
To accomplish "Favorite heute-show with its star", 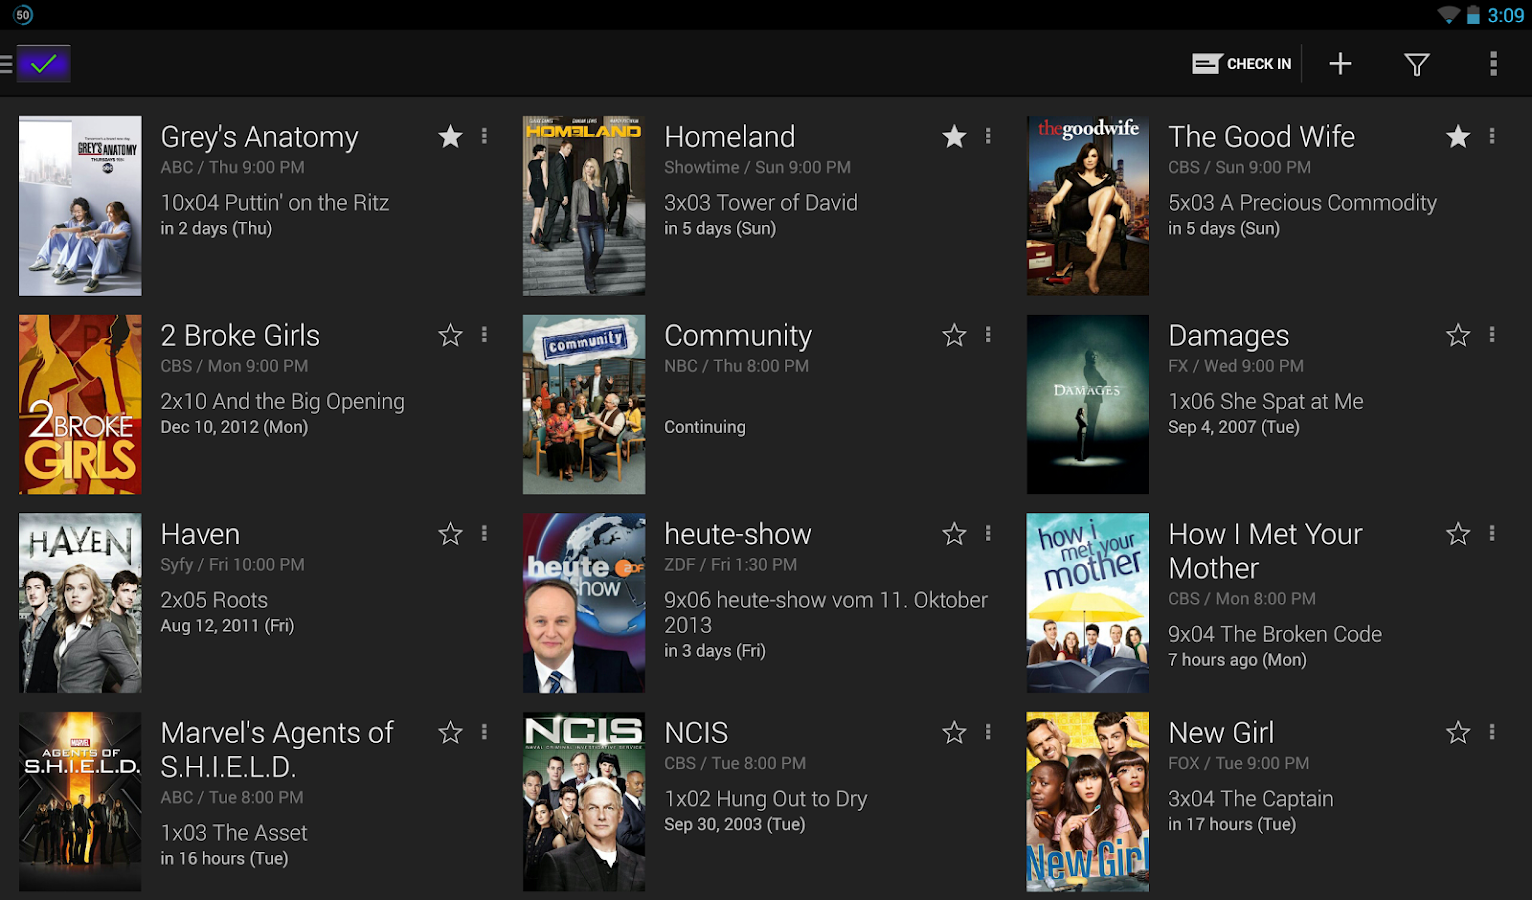I will point(955,534).
